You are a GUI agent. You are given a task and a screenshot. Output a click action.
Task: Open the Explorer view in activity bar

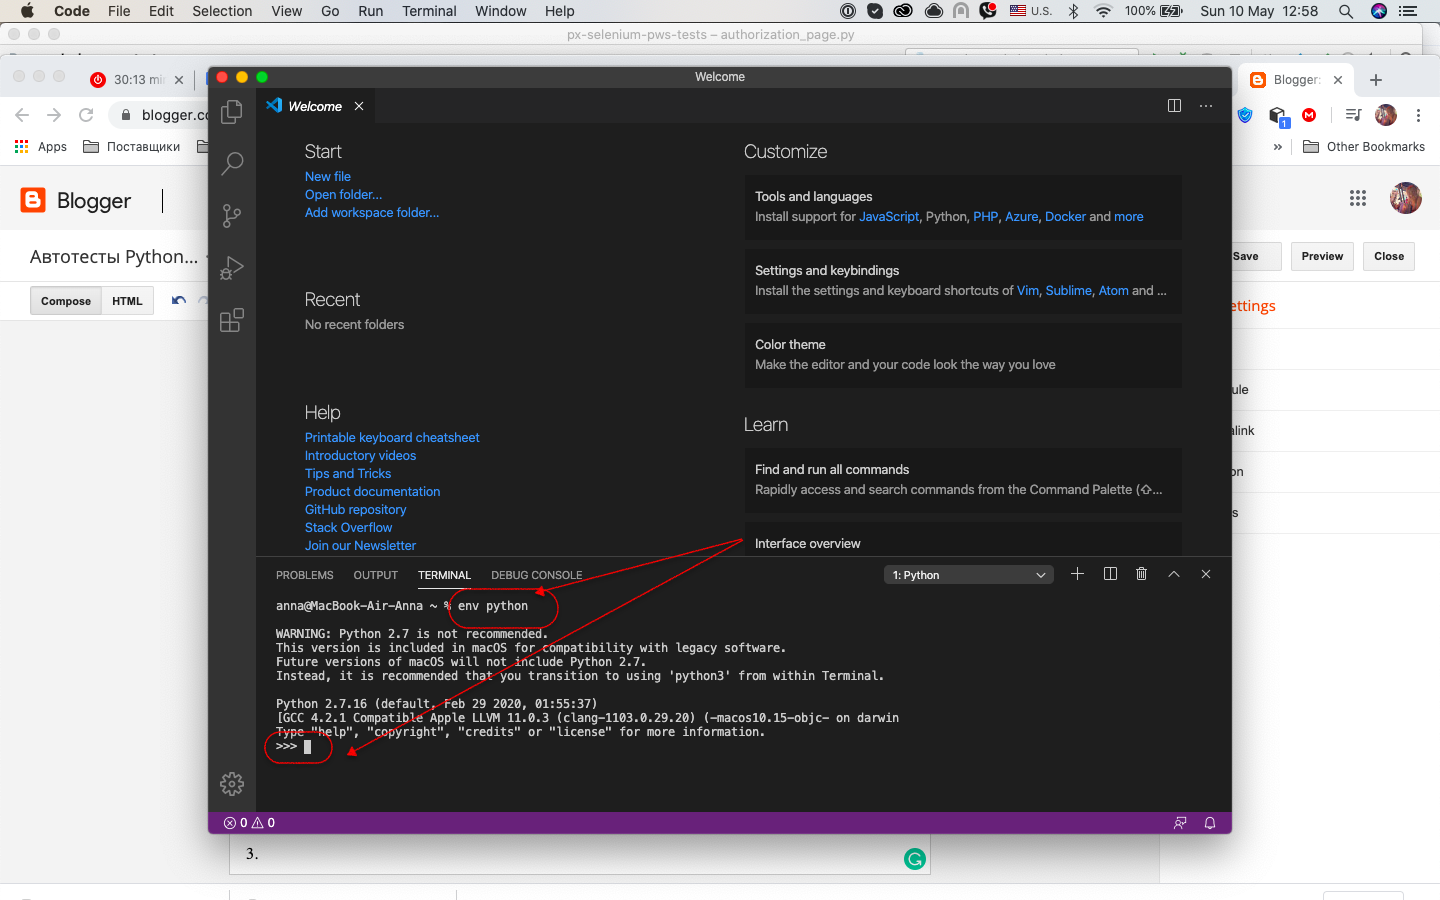232,112
